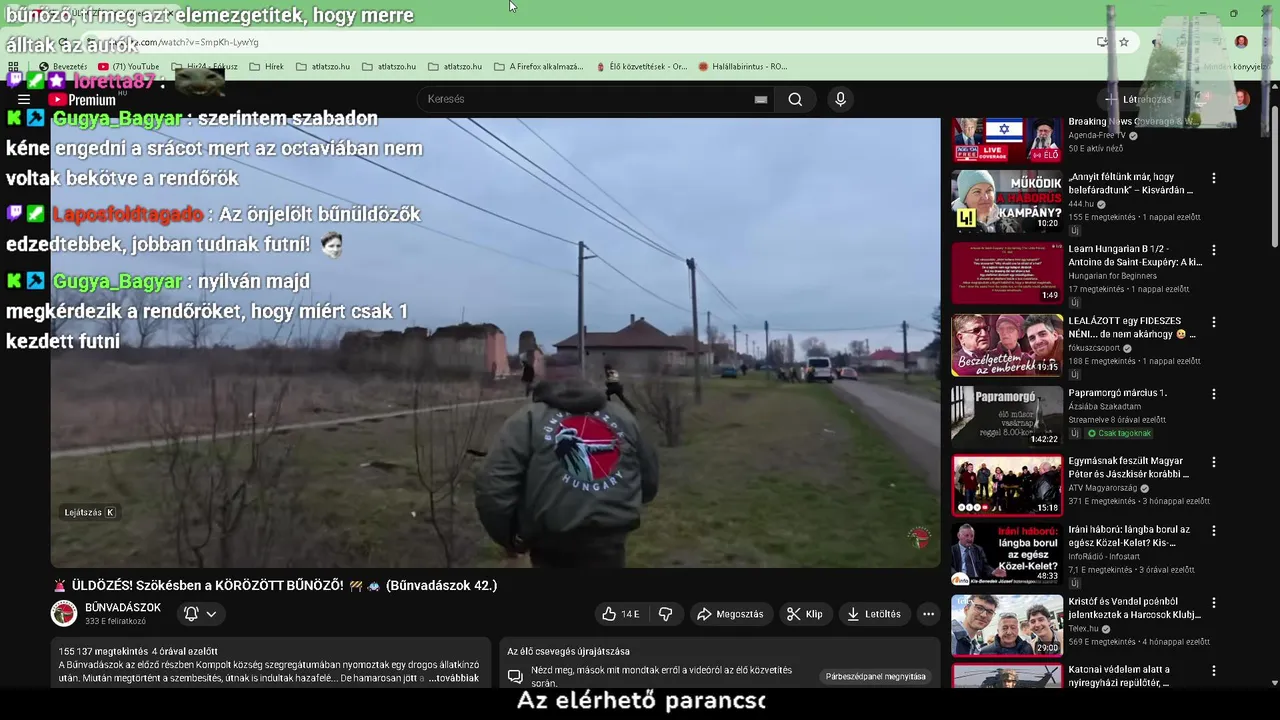The width and height of the screenshot is (1280, 720).
Task: Open the Hírek bookmarks folder
Action: click(266, 67)
